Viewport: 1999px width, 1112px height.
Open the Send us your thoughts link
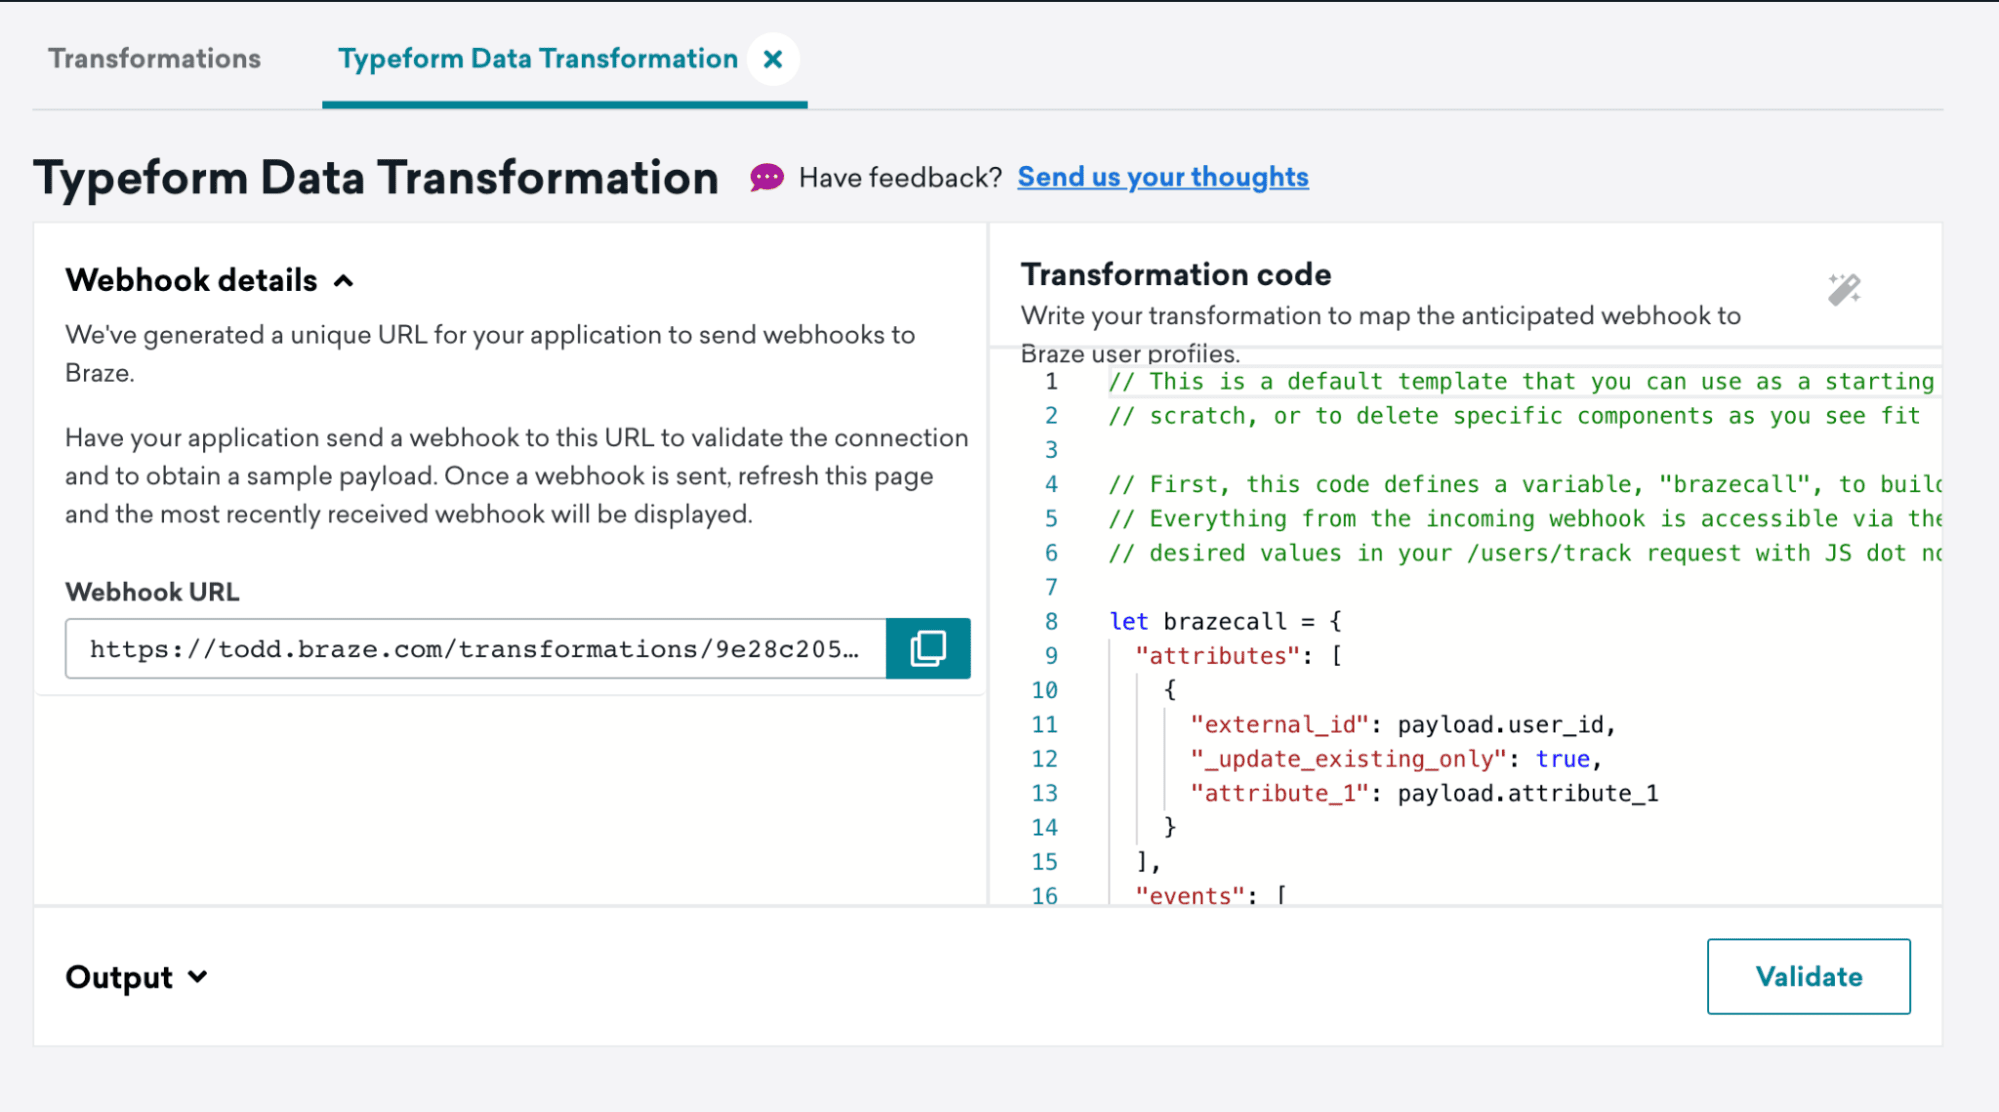click(1162, 176)
